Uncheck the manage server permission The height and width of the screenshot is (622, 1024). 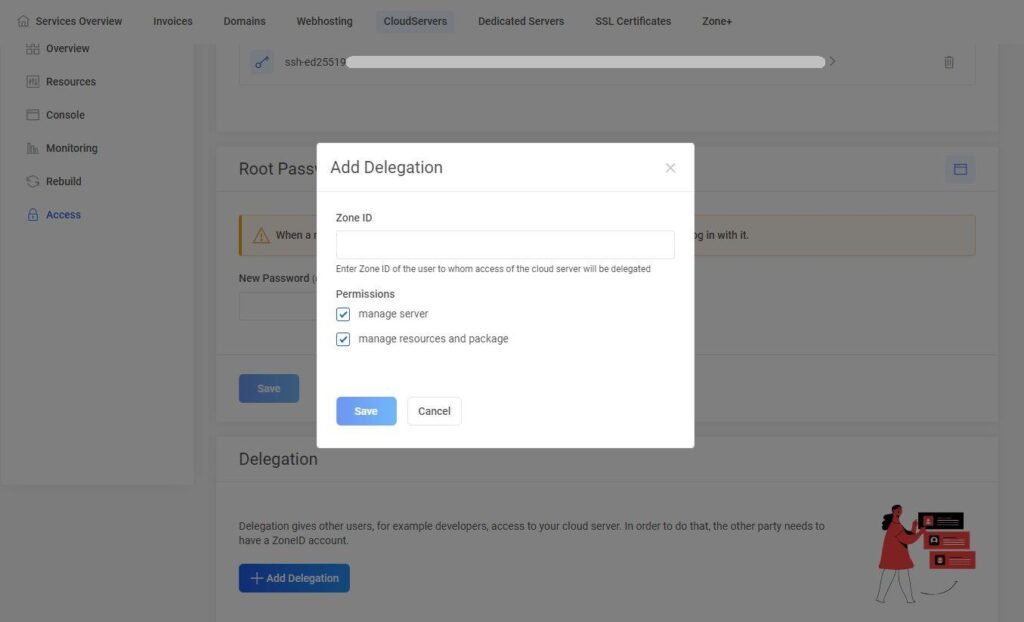tap(343, 314)
